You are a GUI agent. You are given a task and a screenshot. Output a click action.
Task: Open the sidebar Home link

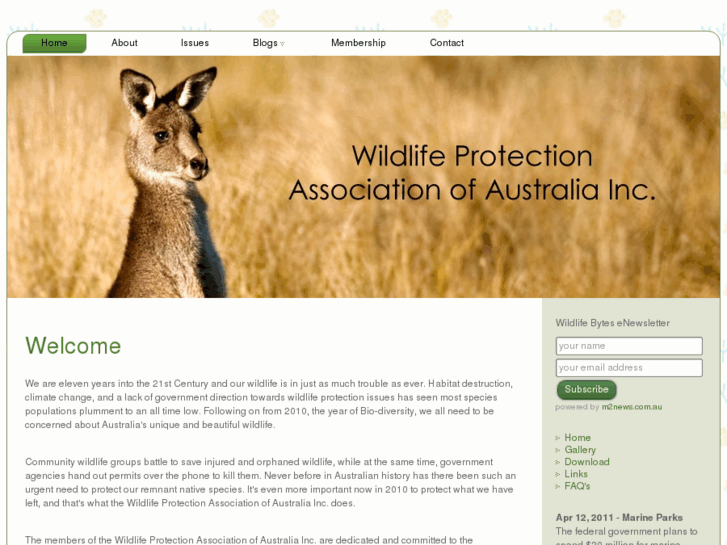(x=577, y=437)
